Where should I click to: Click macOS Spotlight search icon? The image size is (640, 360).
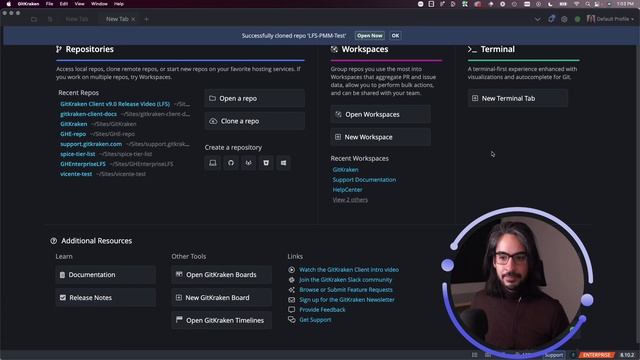pos(587,4)
